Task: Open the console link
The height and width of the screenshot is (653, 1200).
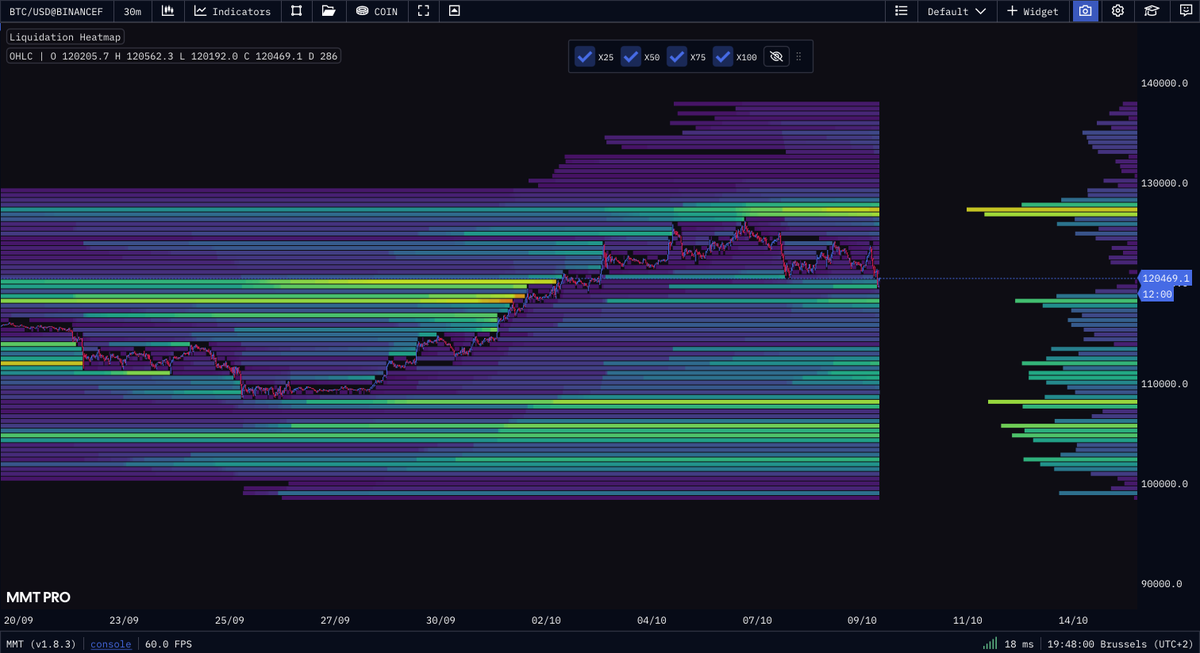Action: (x=111, y=644)
